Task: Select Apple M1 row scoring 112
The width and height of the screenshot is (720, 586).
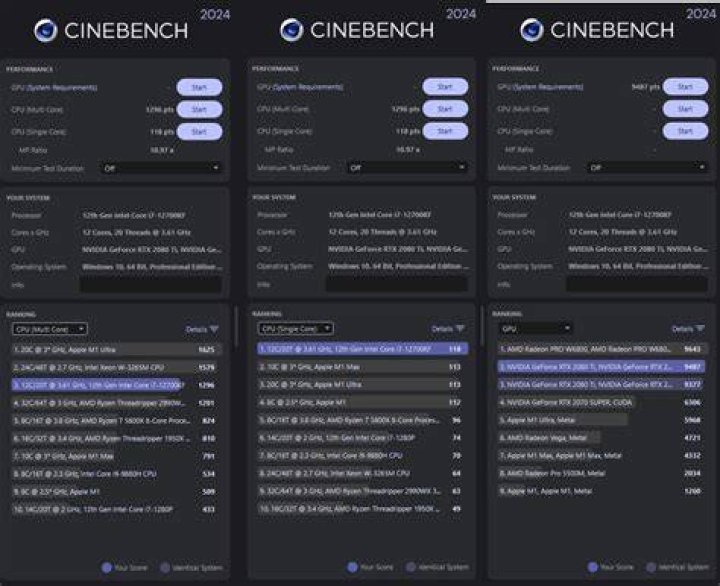Action: click(363, 402)
